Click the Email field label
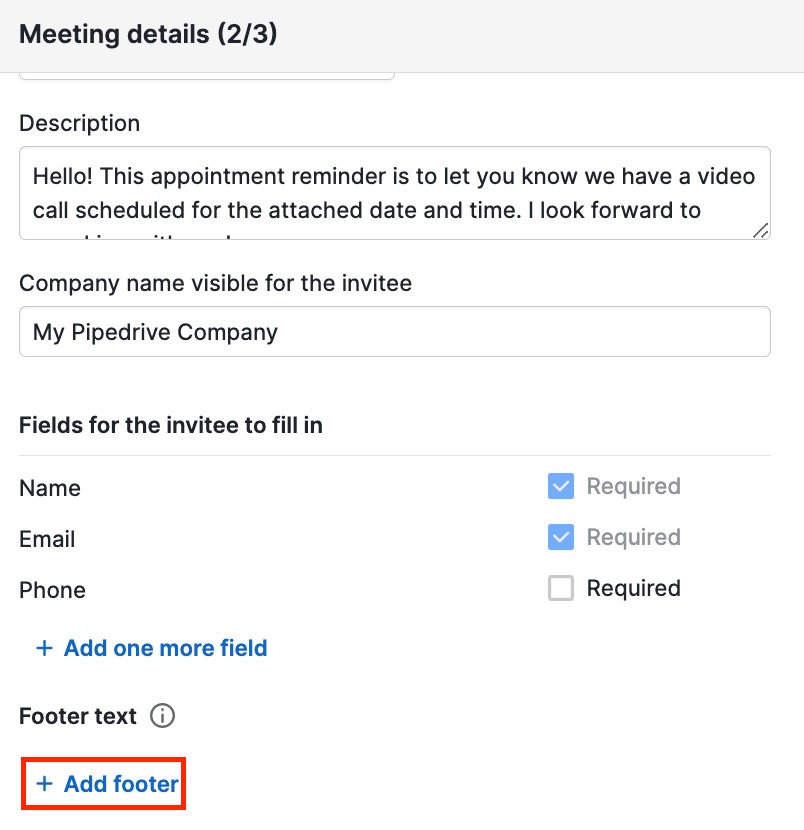The image size is (804, 830). point(47,539)
